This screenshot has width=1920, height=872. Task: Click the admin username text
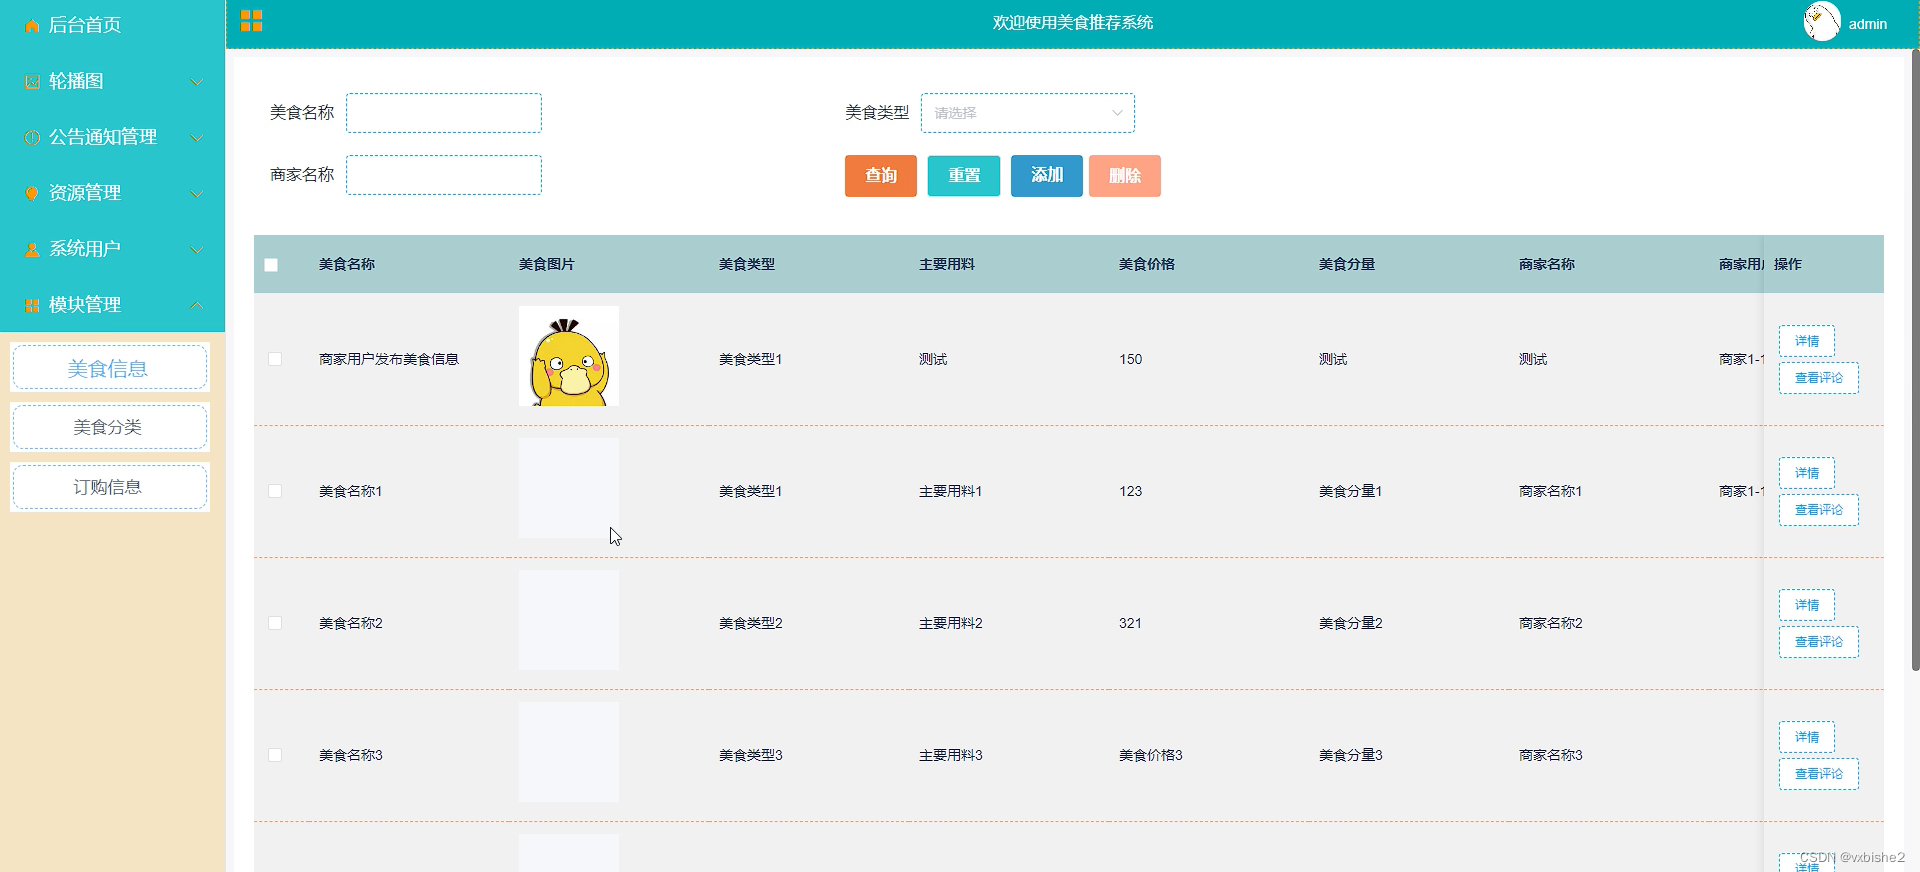coord(1867,24)
